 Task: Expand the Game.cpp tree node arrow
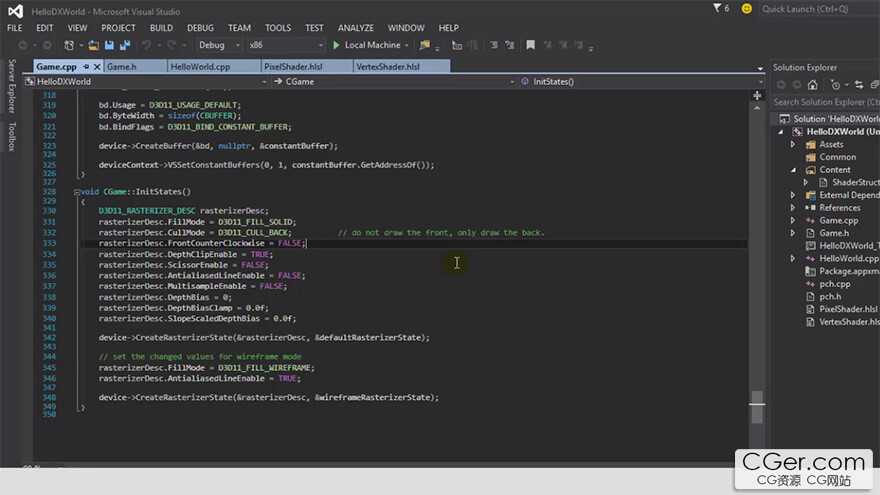[x=793, y=221]
